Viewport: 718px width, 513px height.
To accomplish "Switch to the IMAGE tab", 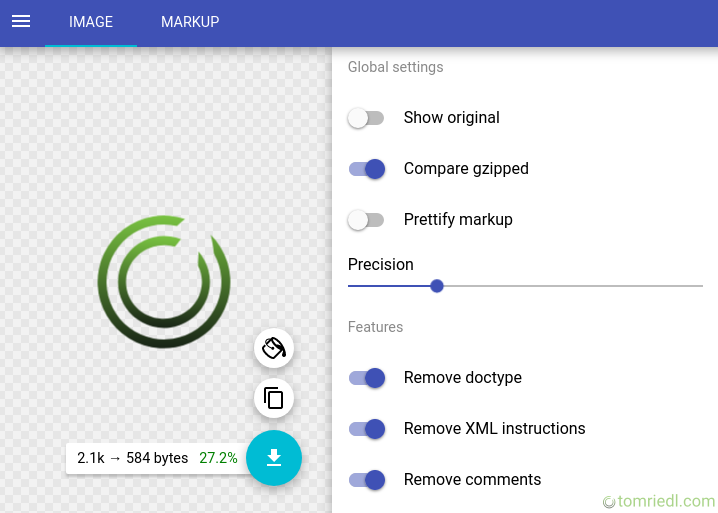I will click(x=91, y=22).
